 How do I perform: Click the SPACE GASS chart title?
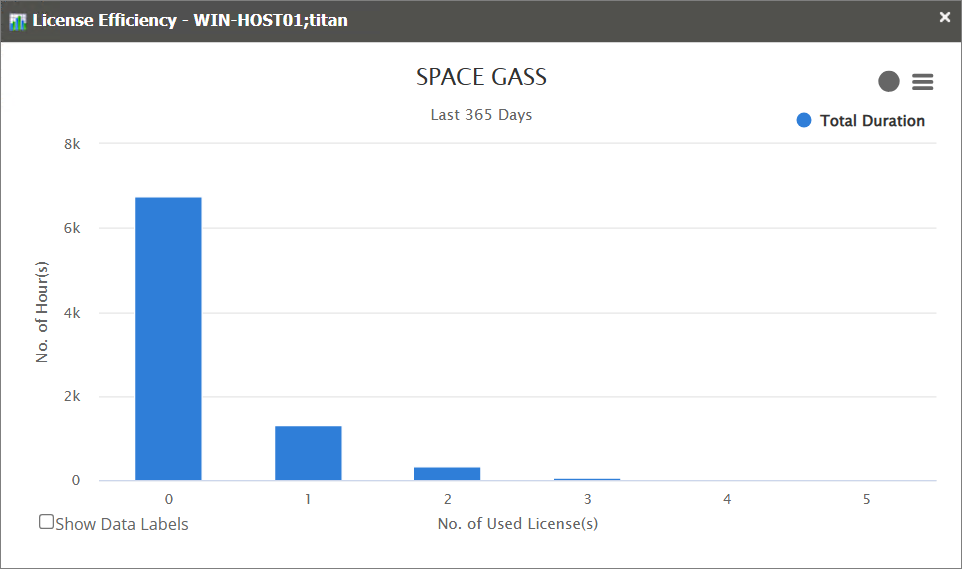tap(481, 77)
